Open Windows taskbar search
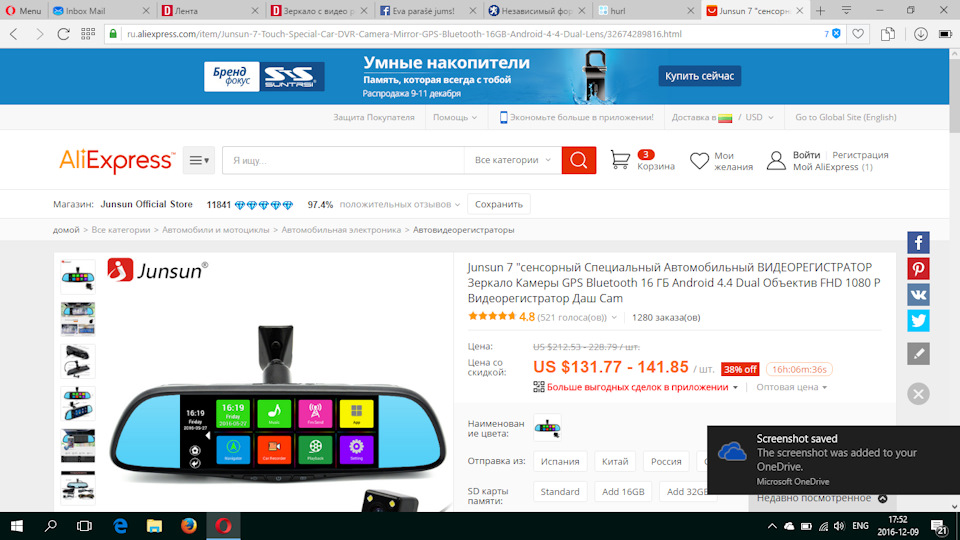The height and width of the screenshot is (540, 960). [x=51, y=526]
